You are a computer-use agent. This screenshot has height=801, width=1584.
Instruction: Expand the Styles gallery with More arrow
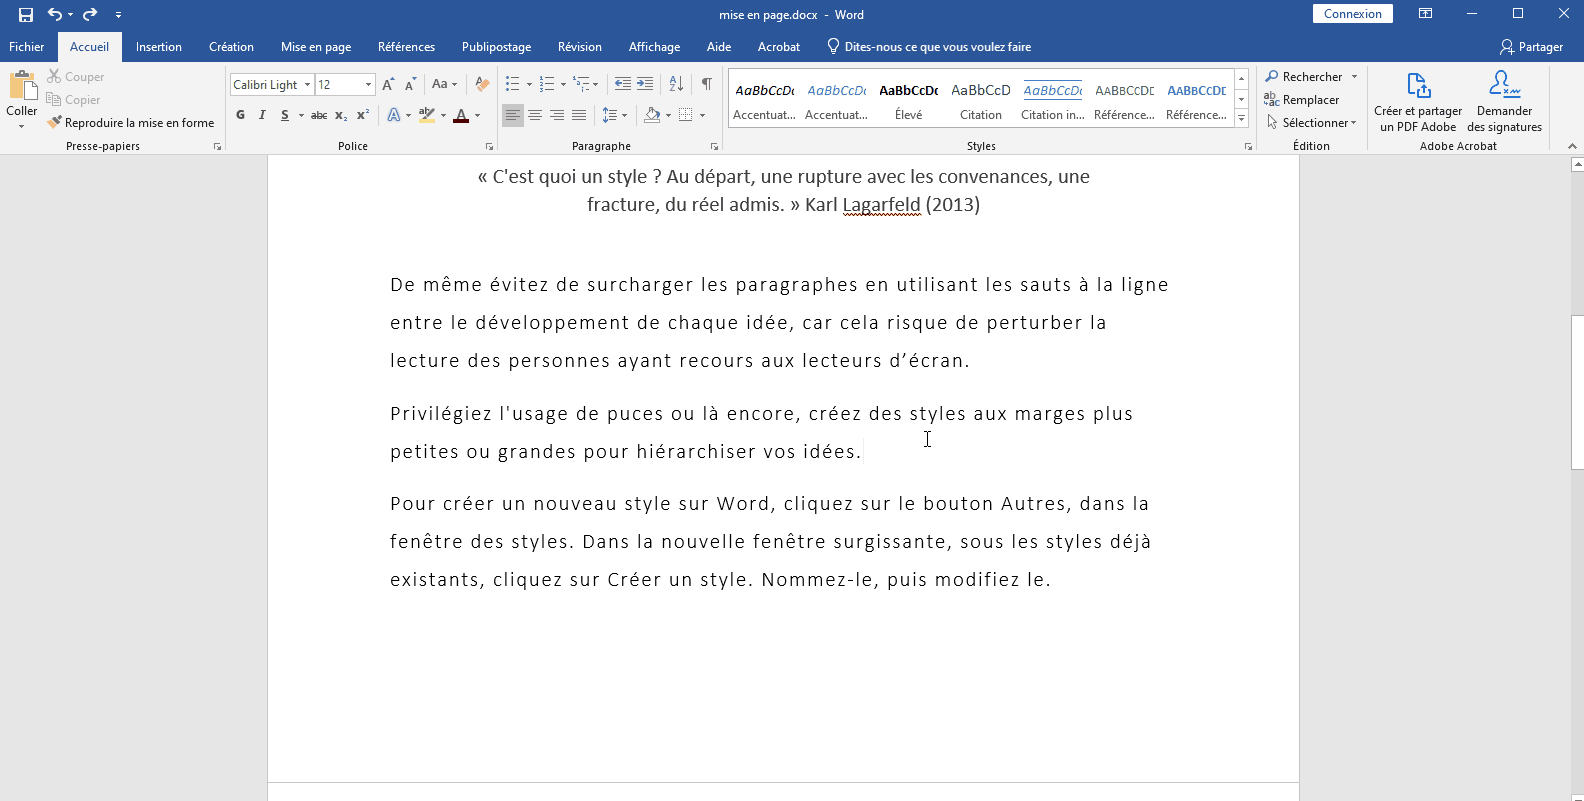[1241, 118]
